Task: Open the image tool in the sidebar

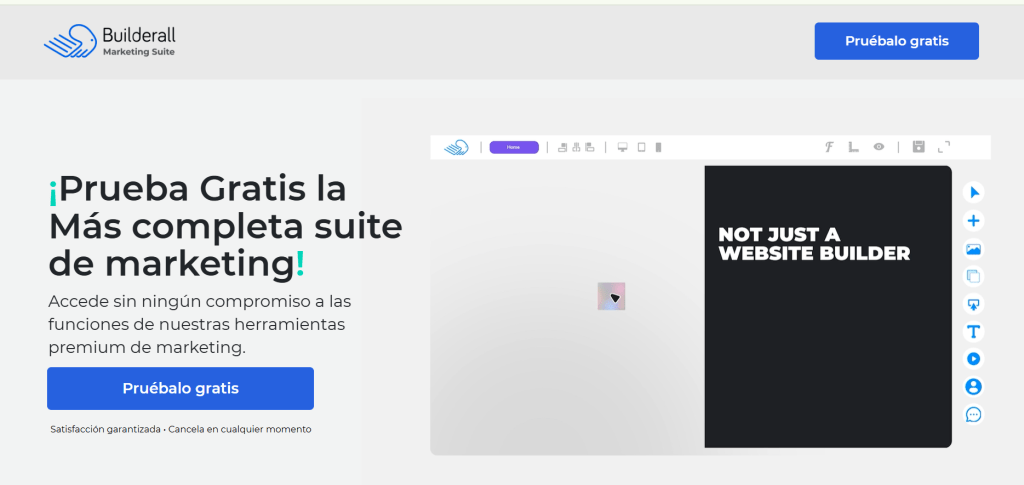Action: tap(974, 249)
